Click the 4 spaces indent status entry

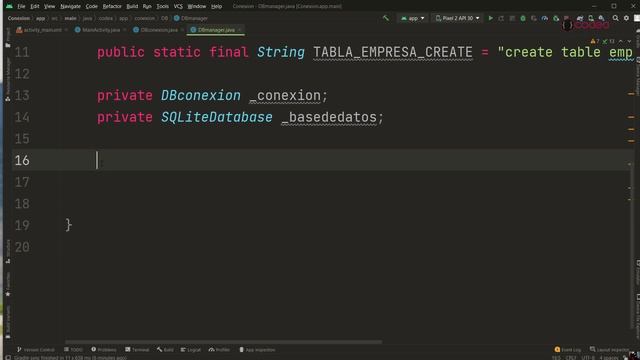tap(609, 358)
